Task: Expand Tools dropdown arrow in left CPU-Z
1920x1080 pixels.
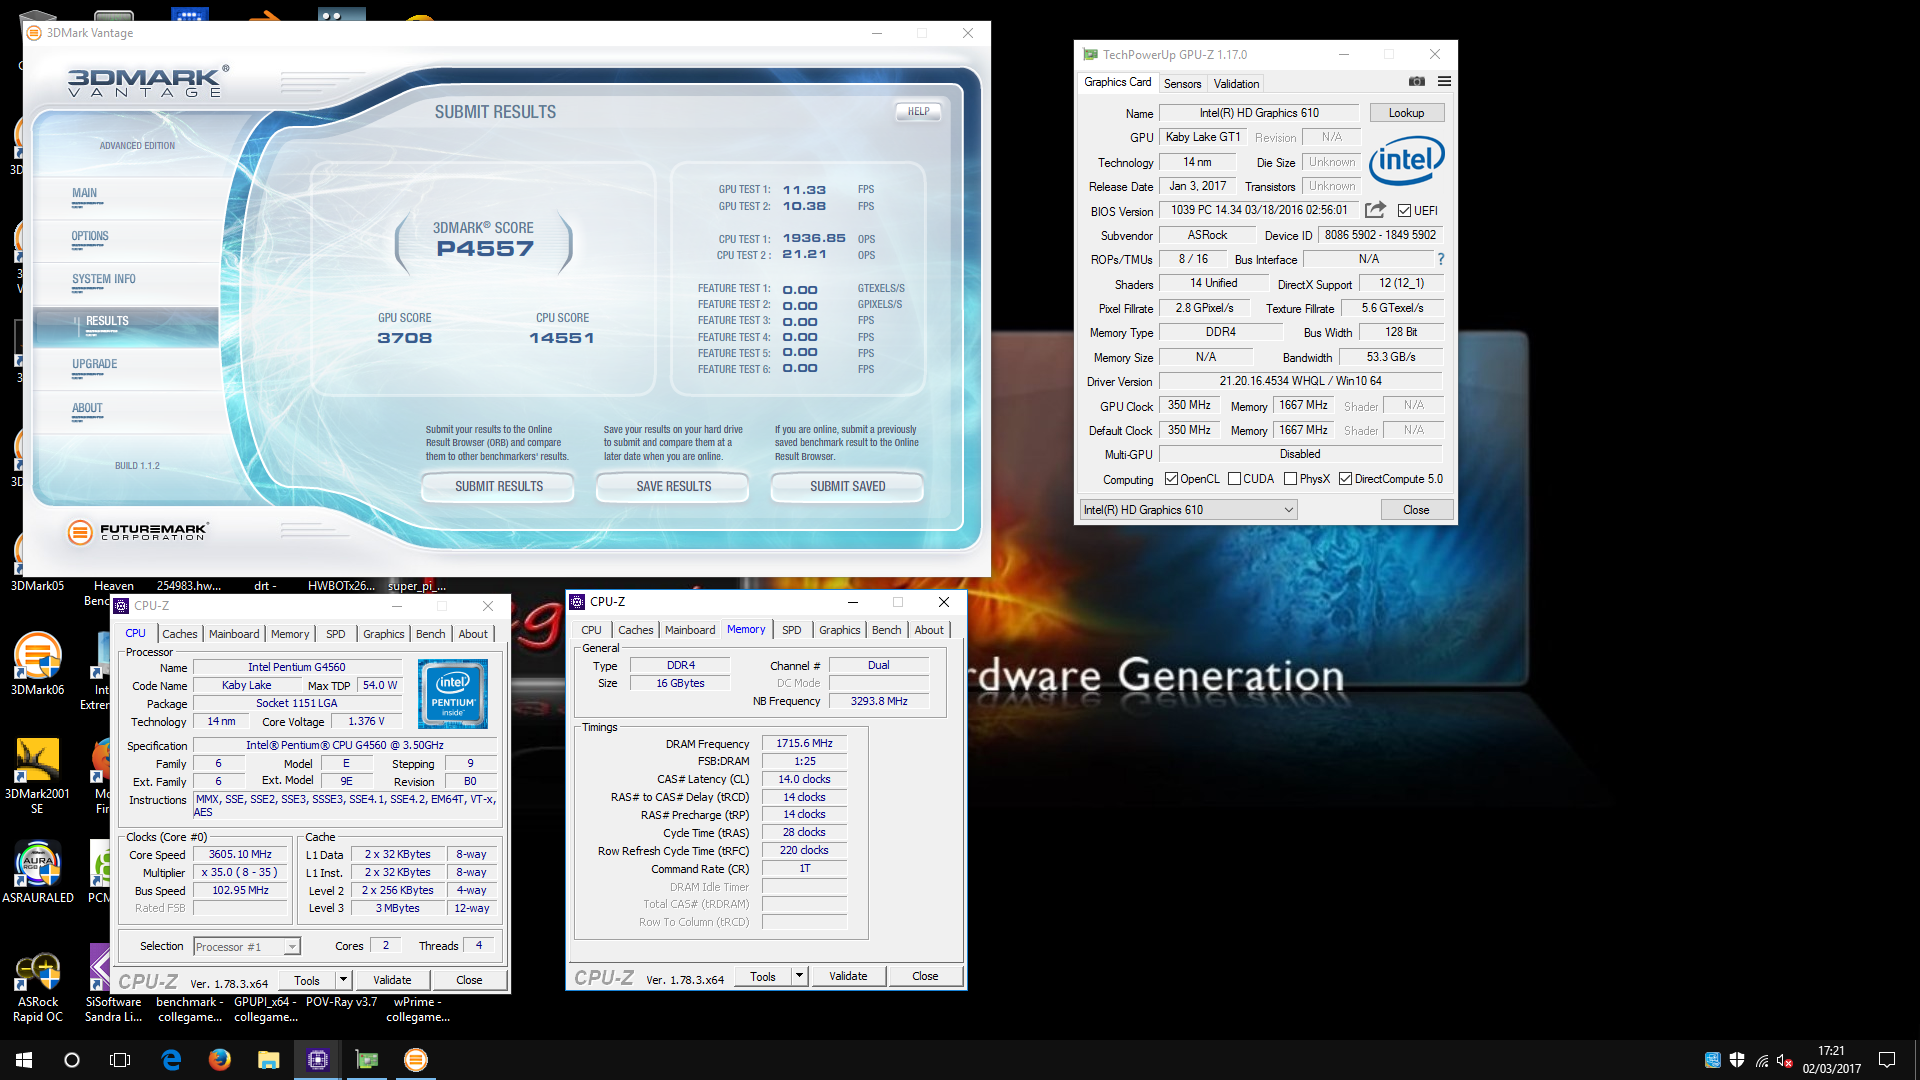Action: coord(343,980)
